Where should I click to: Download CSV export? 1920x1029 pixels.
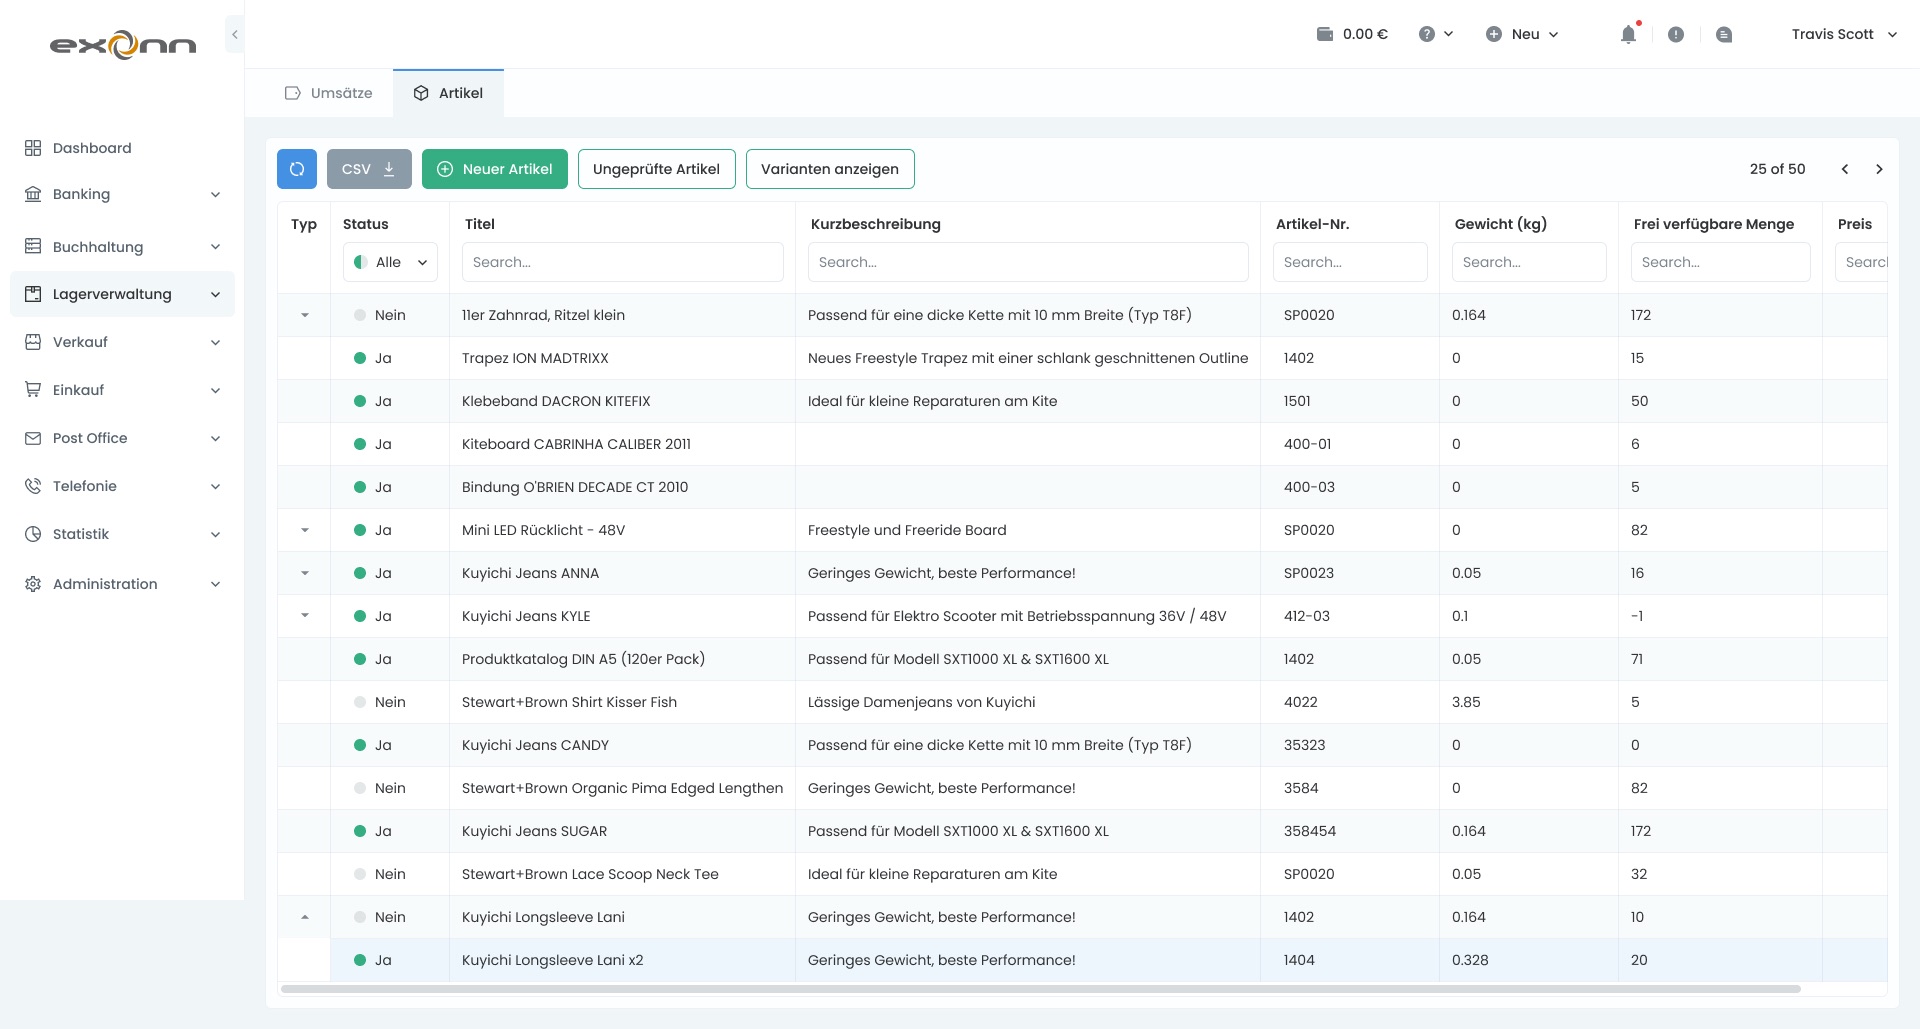tap(369, 169)
